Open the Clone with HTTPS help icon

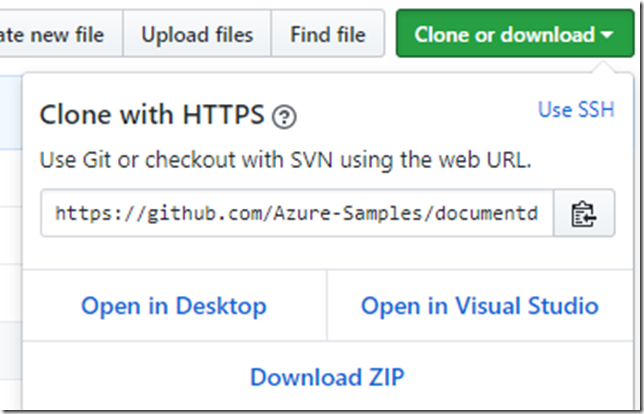click(x=284, y=117)
